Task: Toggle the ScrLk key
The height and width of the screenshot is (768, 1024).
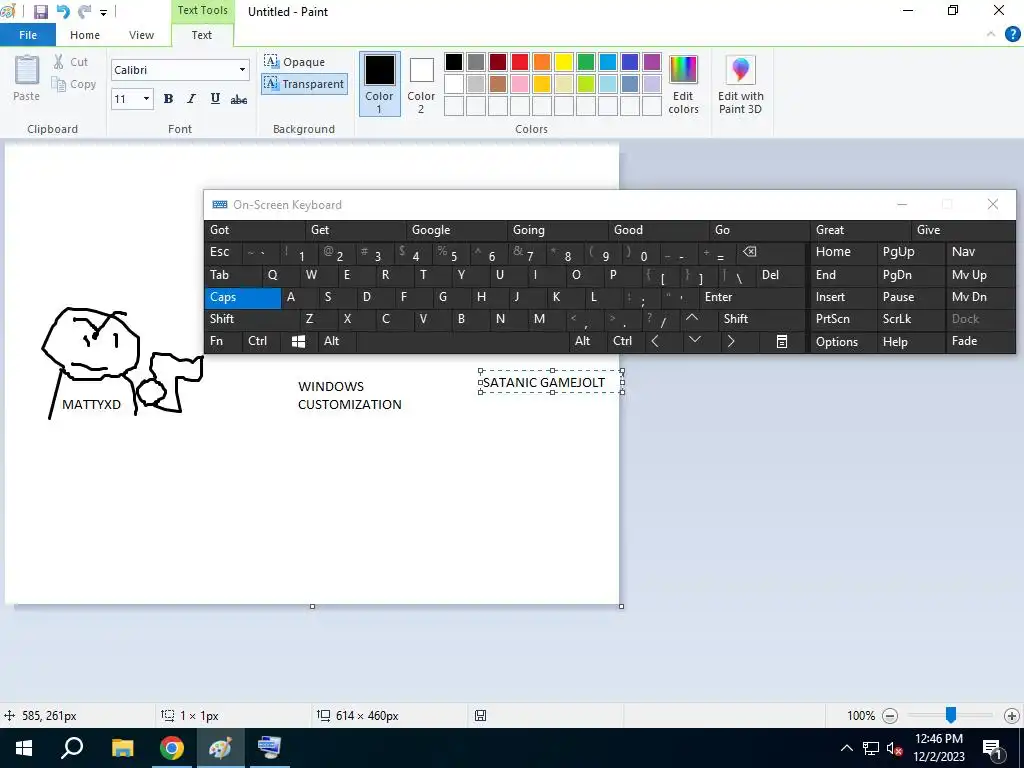Action: [910, 319]
